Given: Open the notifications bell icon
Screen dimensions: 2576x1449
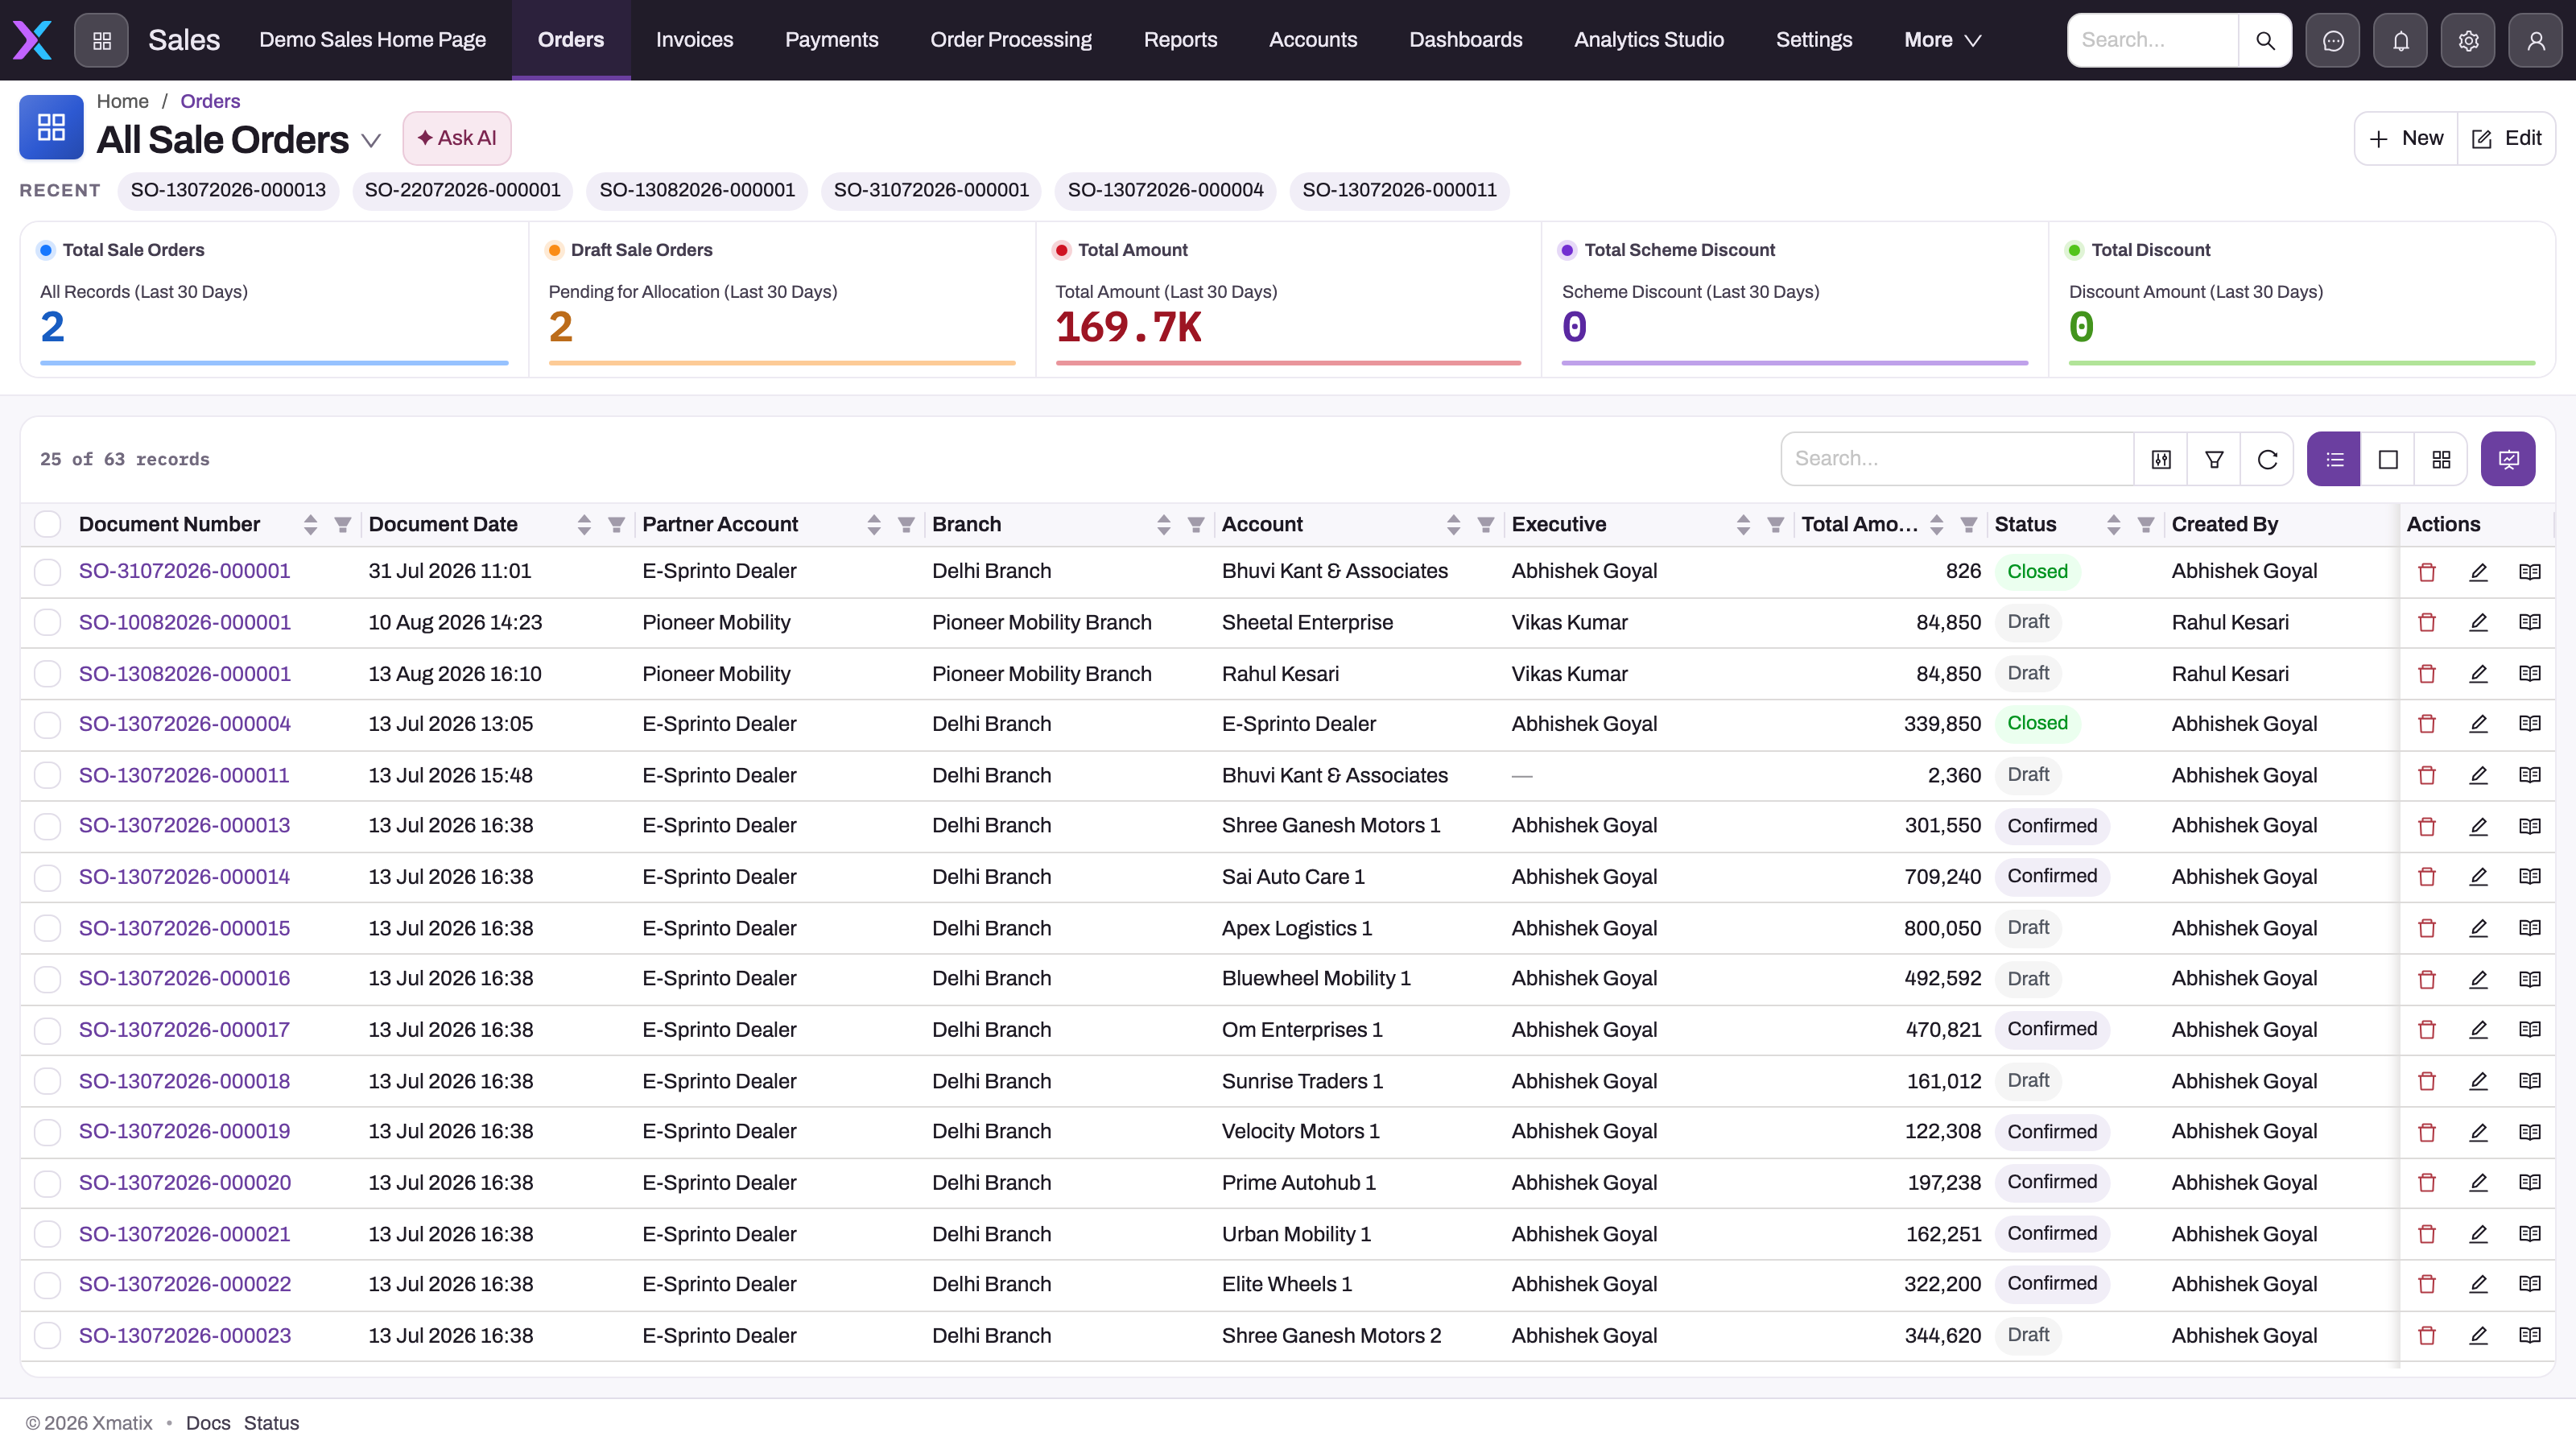Looking at the screenshot, I should pyautogui.click(x=2401, y=40).
